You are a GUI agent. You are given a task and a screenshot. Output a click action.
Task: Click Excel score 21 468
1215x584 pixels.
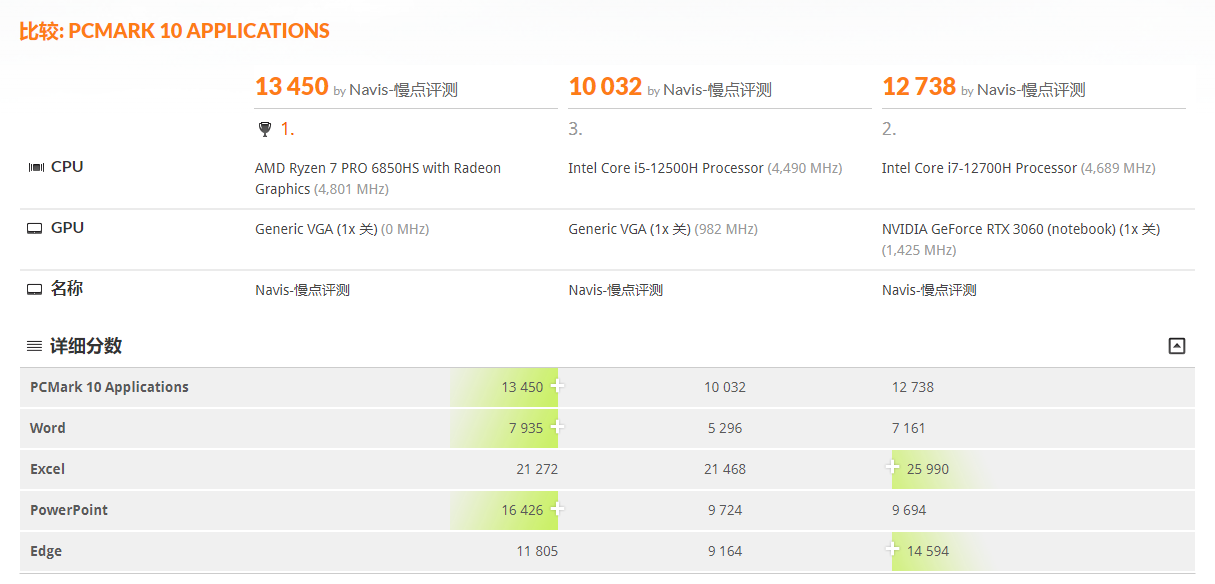pyautogui.click(x=725, y=469)
